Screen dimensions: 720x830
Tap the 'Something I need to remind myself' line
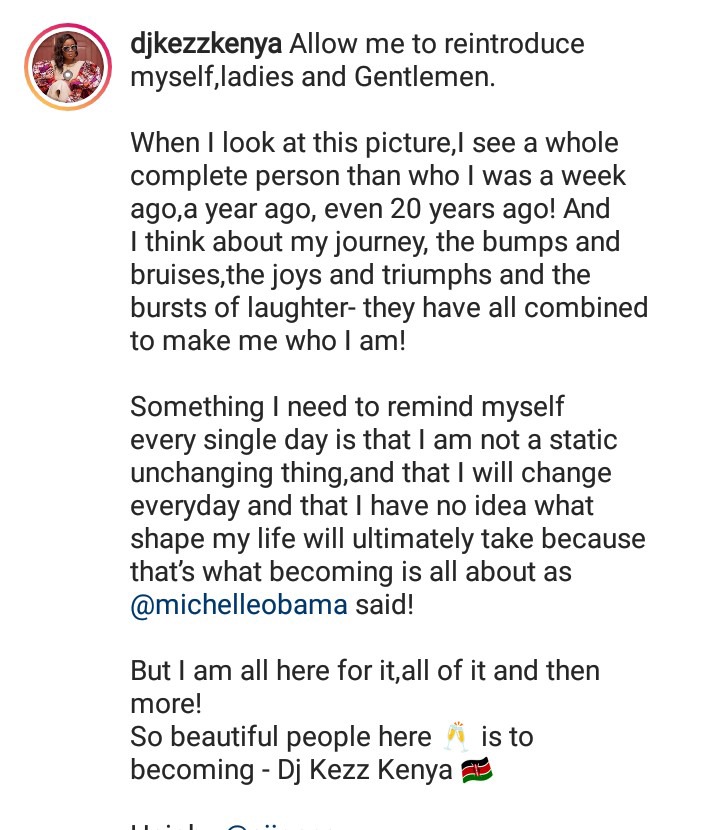pyautogui.click(x=347, y=407)
